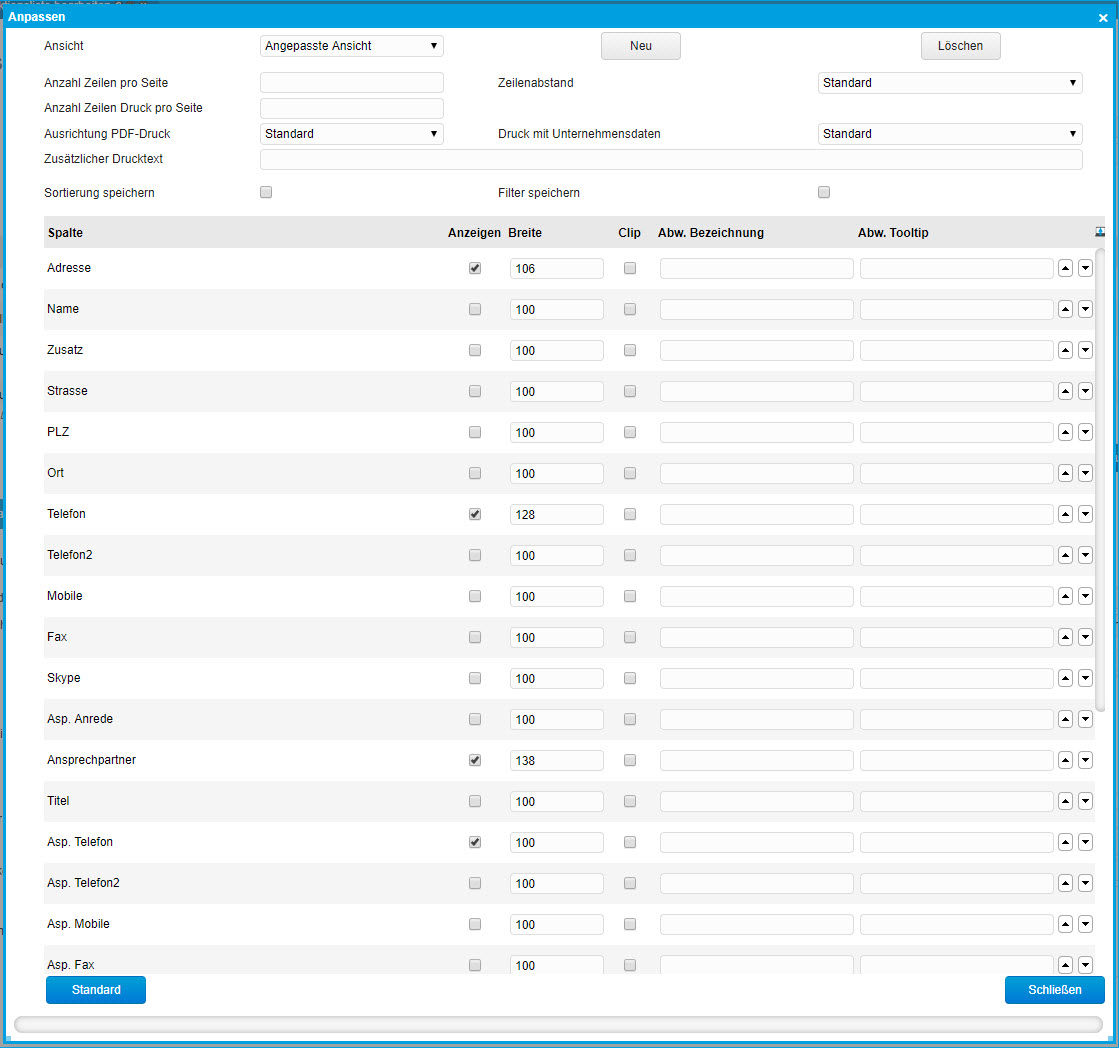Focus Zusätzlicher Drucktext field
Screen dimensions: 1119x1048
click(671, 159)
